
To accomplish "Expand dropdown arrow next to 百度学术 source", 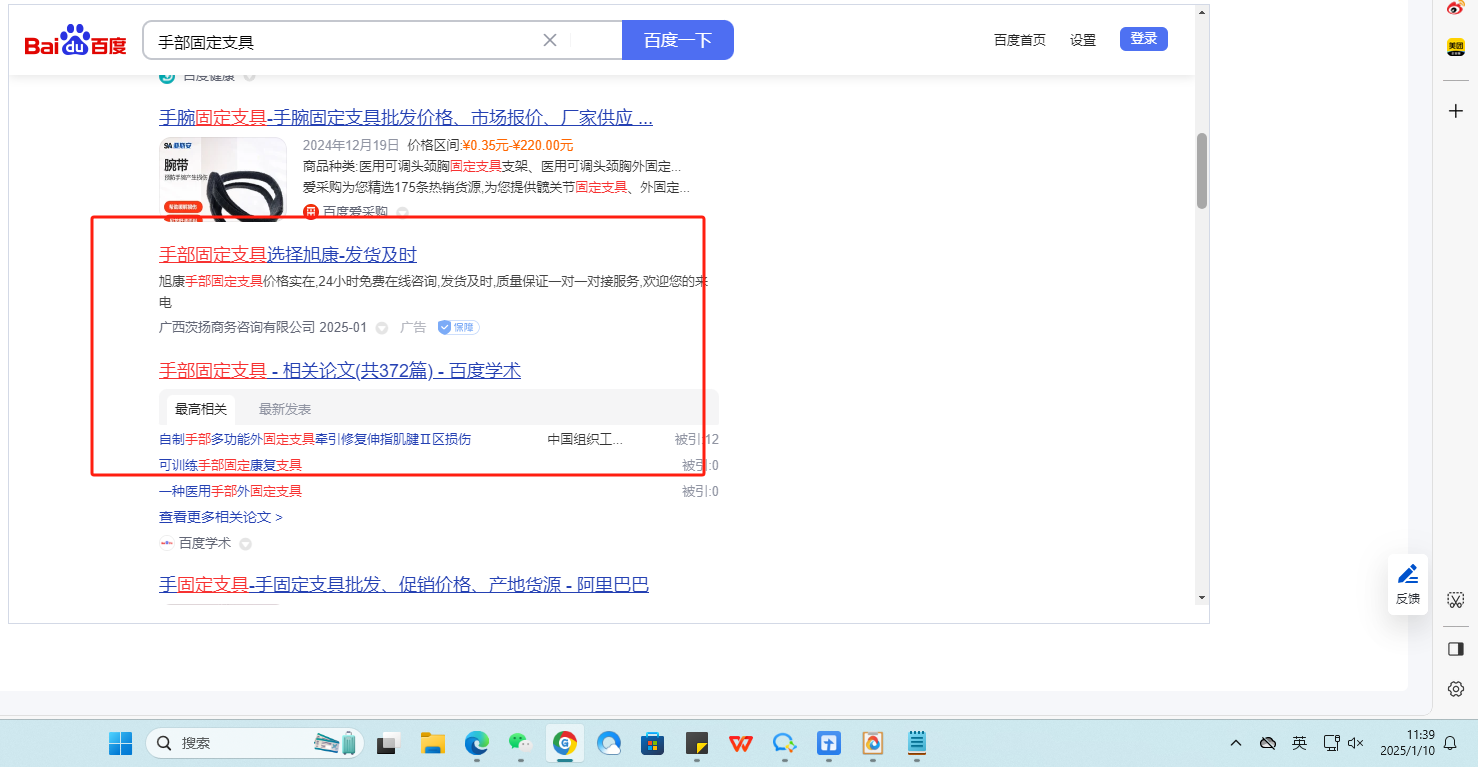I will (x=245, y=544).
